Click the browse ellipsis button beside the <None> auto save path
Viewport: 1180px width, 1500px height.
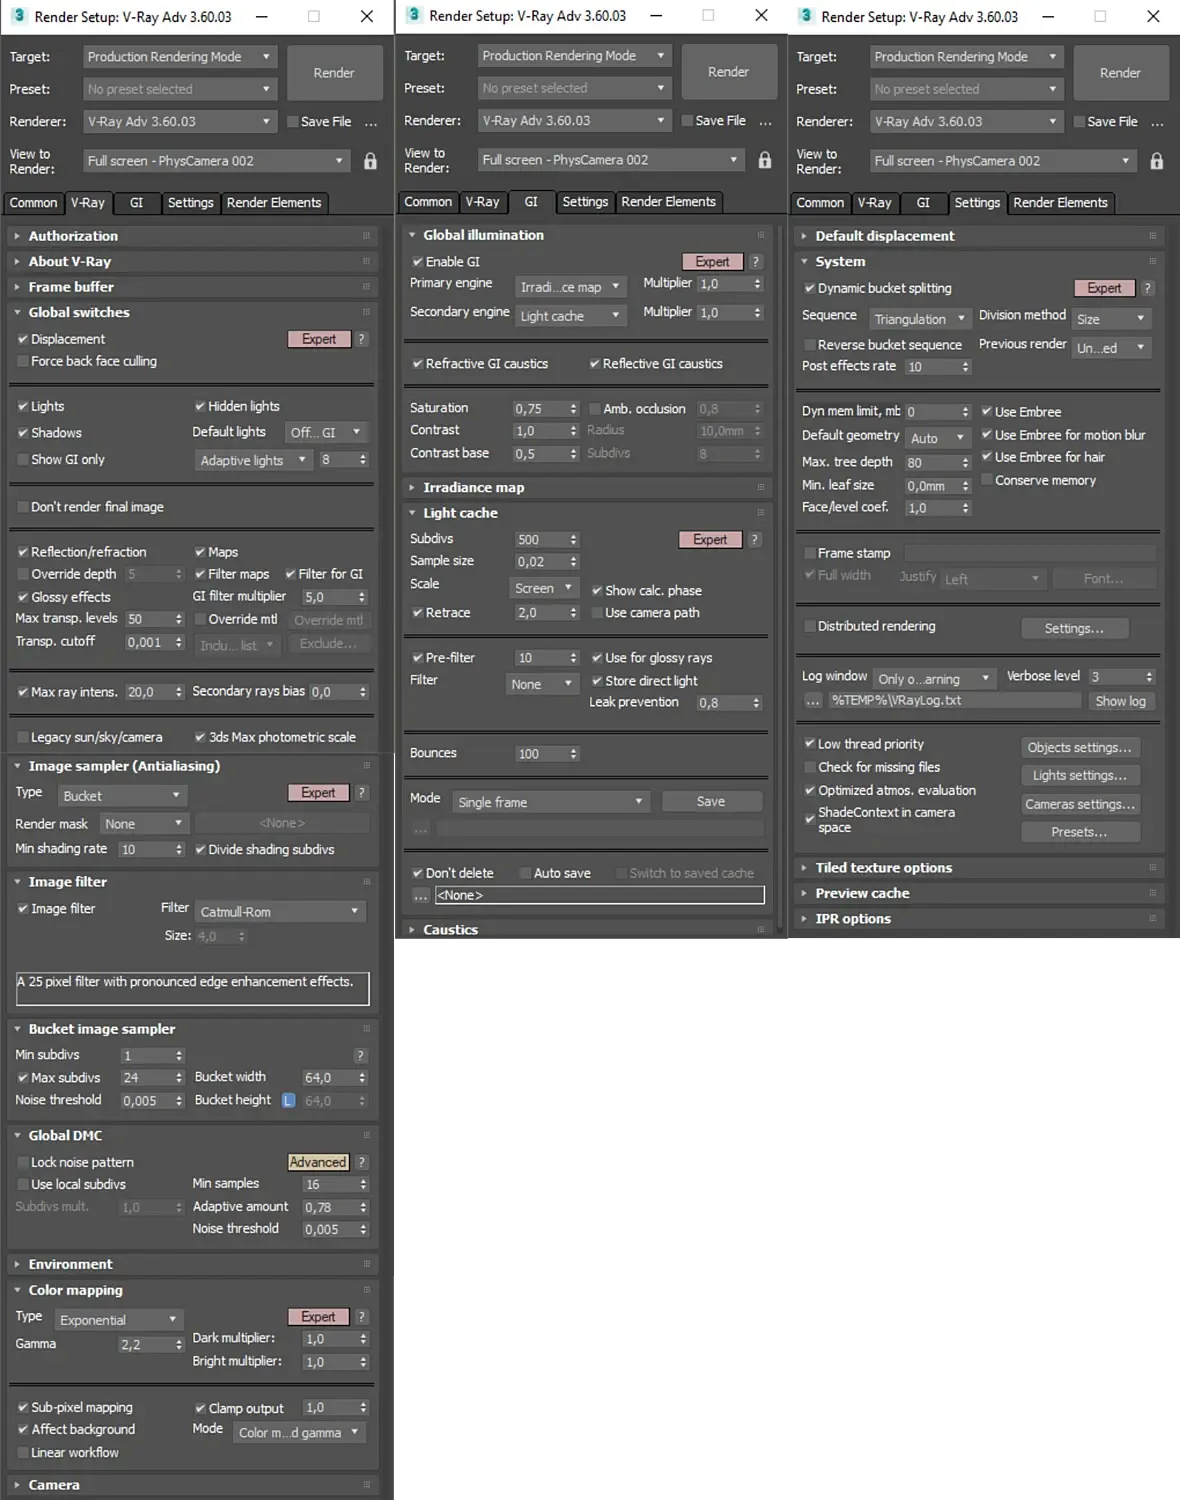coord(421,895)
